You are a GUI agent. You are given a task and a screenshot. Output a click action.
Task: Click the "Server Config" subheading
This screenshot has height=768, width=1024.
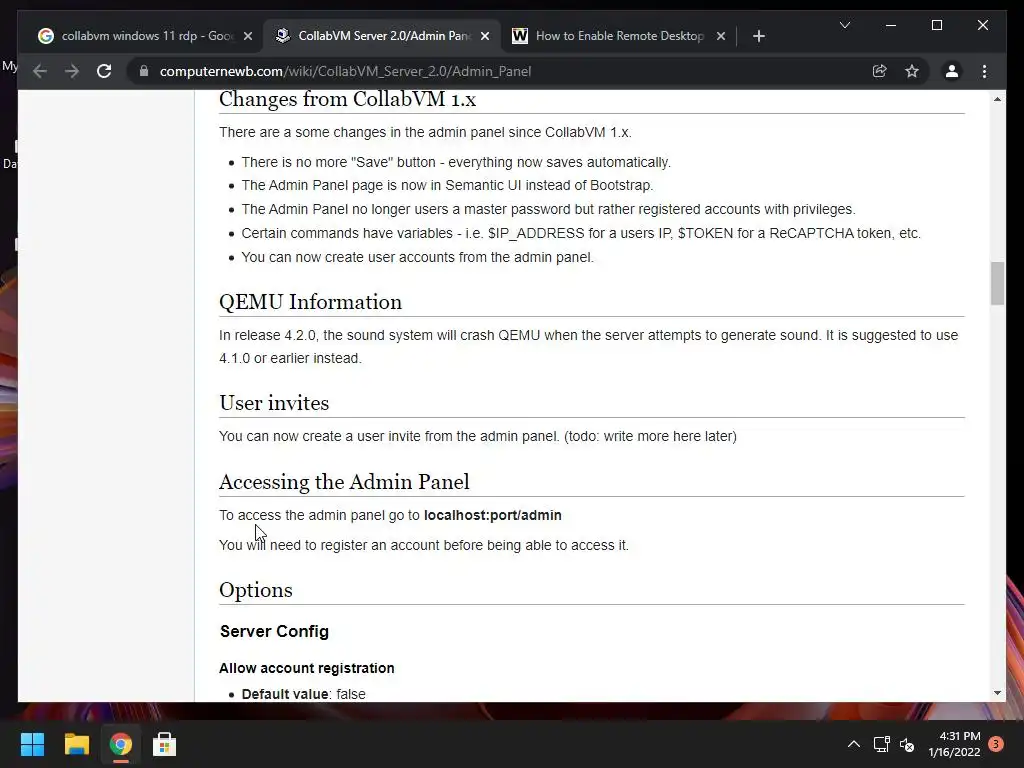pos(274,632)
